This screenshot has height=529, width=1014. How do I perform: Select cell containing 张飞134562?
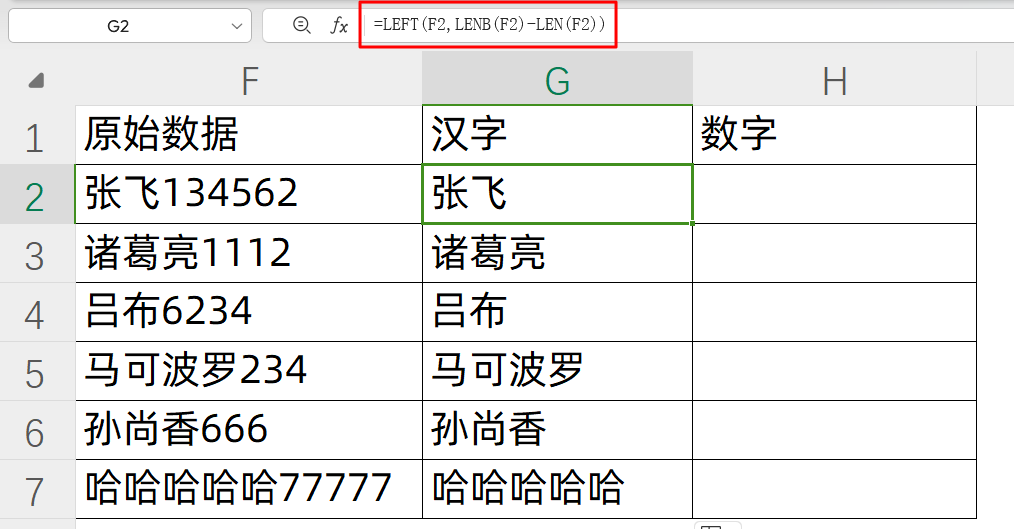pyautogui.click(x=249, y=194)
